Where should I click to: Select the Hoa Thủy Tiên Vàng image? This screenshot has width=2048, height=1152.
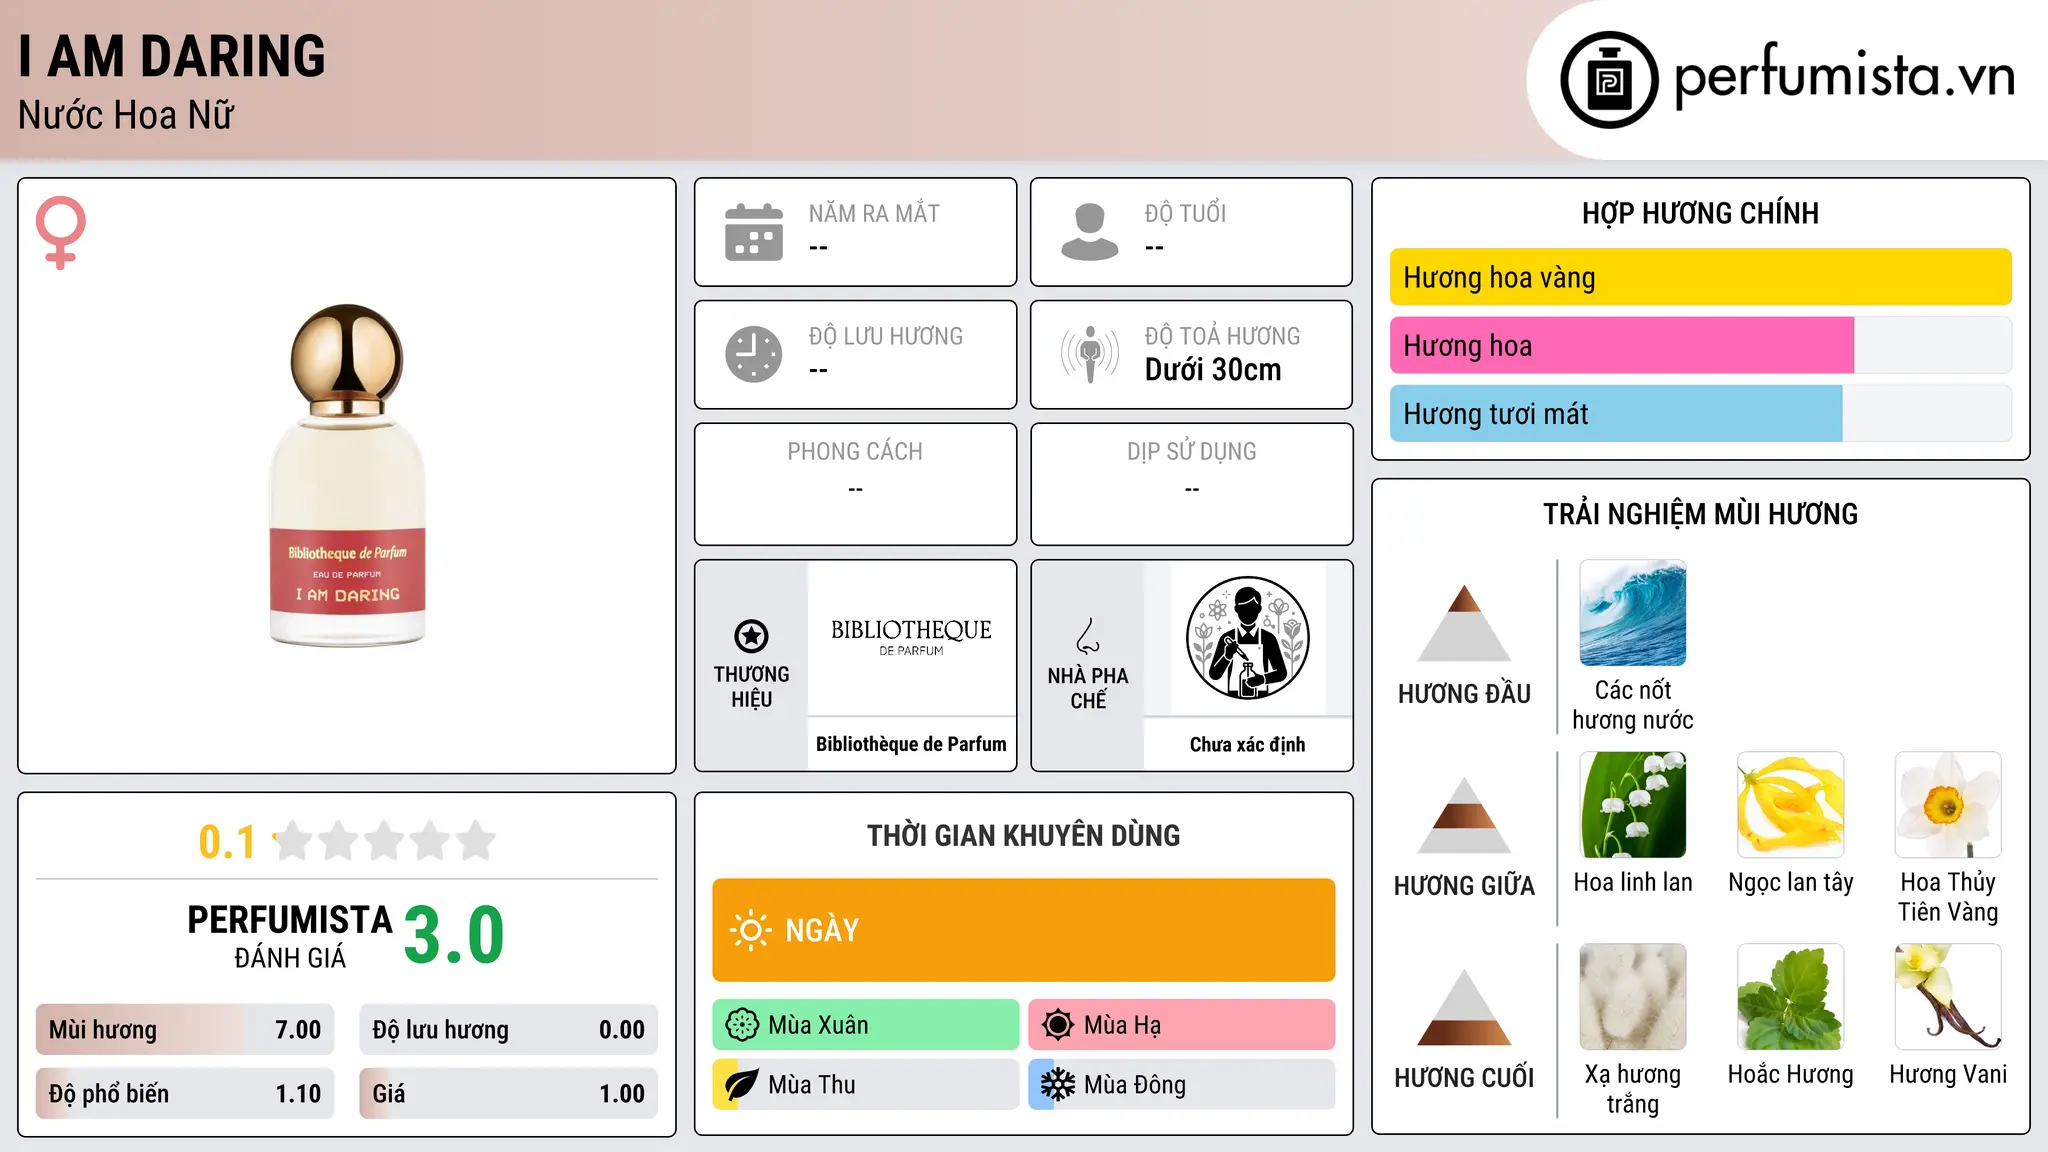pos(1948,804)
